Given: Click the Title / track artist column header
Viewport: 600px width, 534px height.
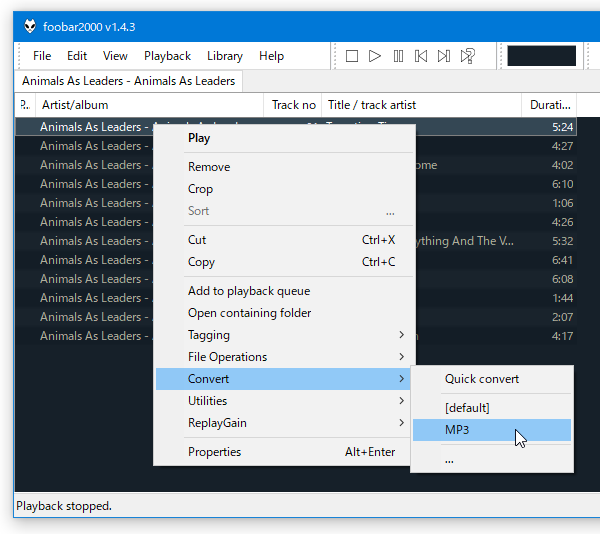Looking at the screenshot, I should point(421,105).
